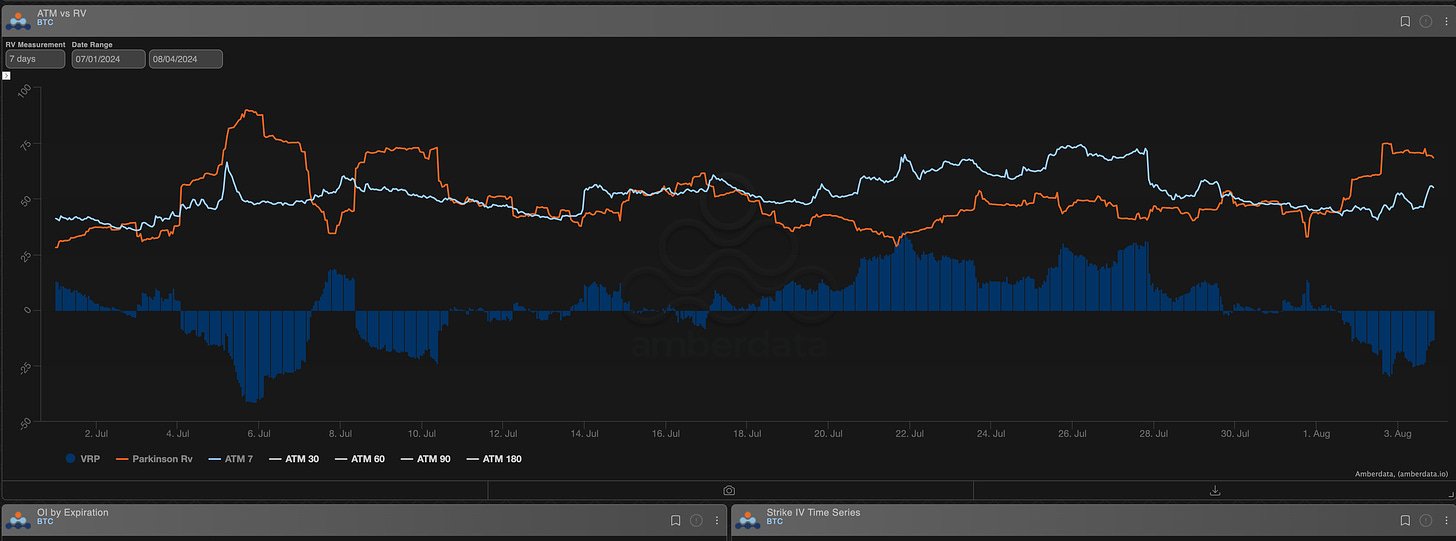Open three-dot menu of ATM vs RV panel

click(1444, 20)
